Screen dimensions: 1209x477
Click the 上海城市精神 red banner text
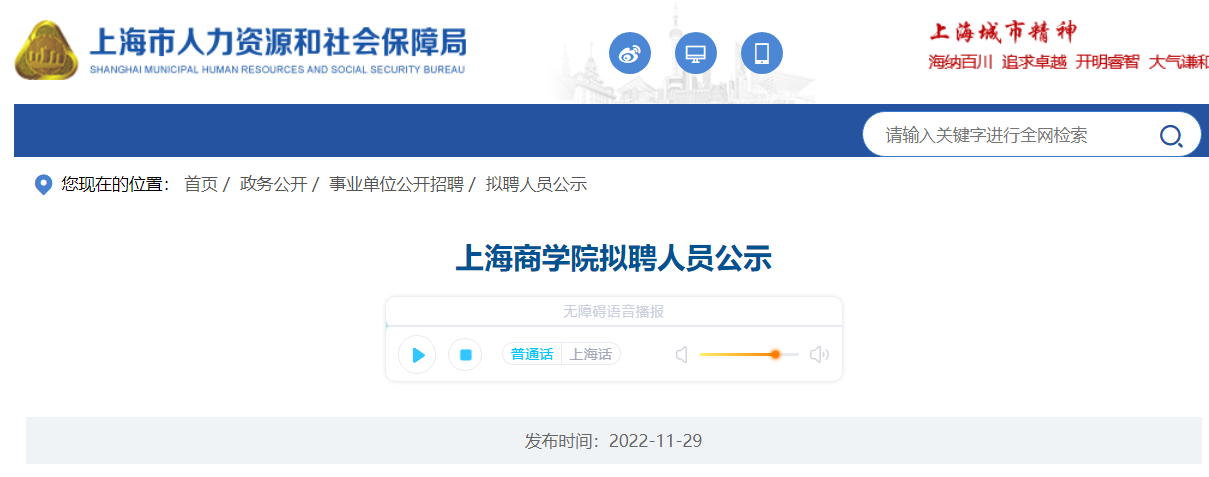(x=1003, y=32)
